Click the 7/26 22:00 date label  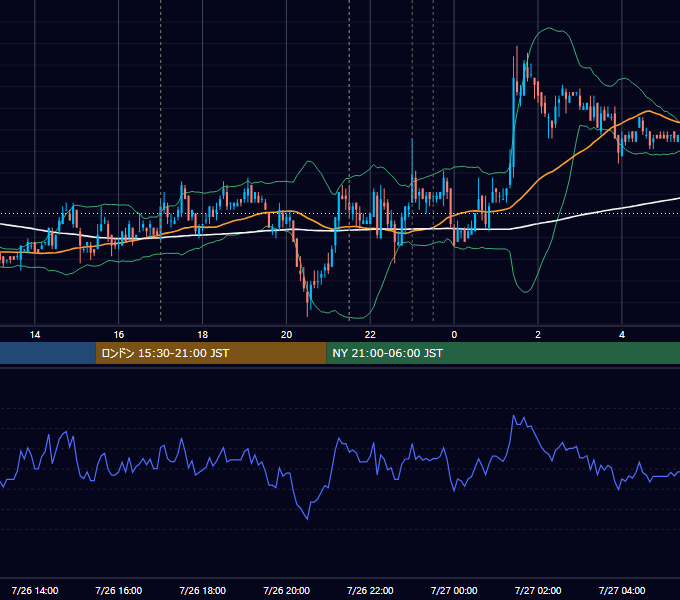(370, 590)
